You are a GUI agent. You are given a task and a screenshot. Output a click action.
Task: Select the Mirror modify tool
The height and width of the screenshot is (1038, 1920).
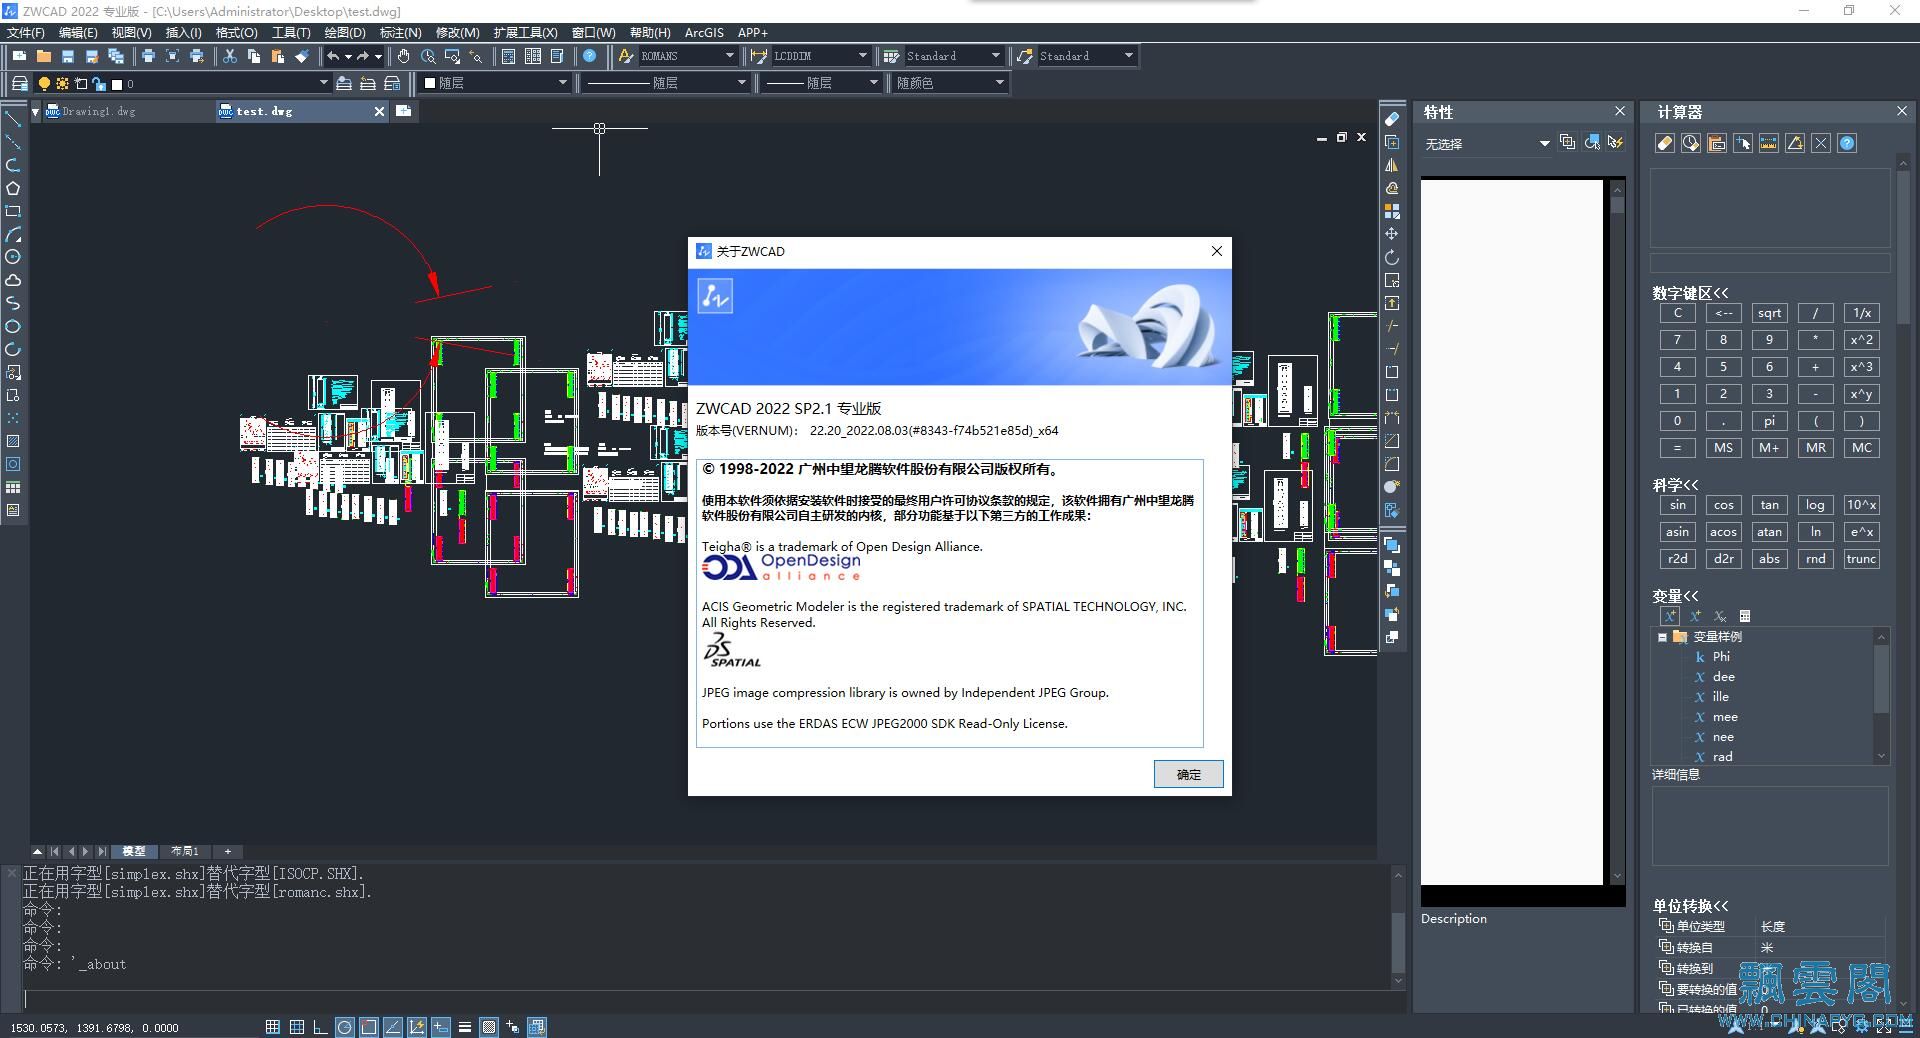pyautogui.click(x=1392, y=165)
